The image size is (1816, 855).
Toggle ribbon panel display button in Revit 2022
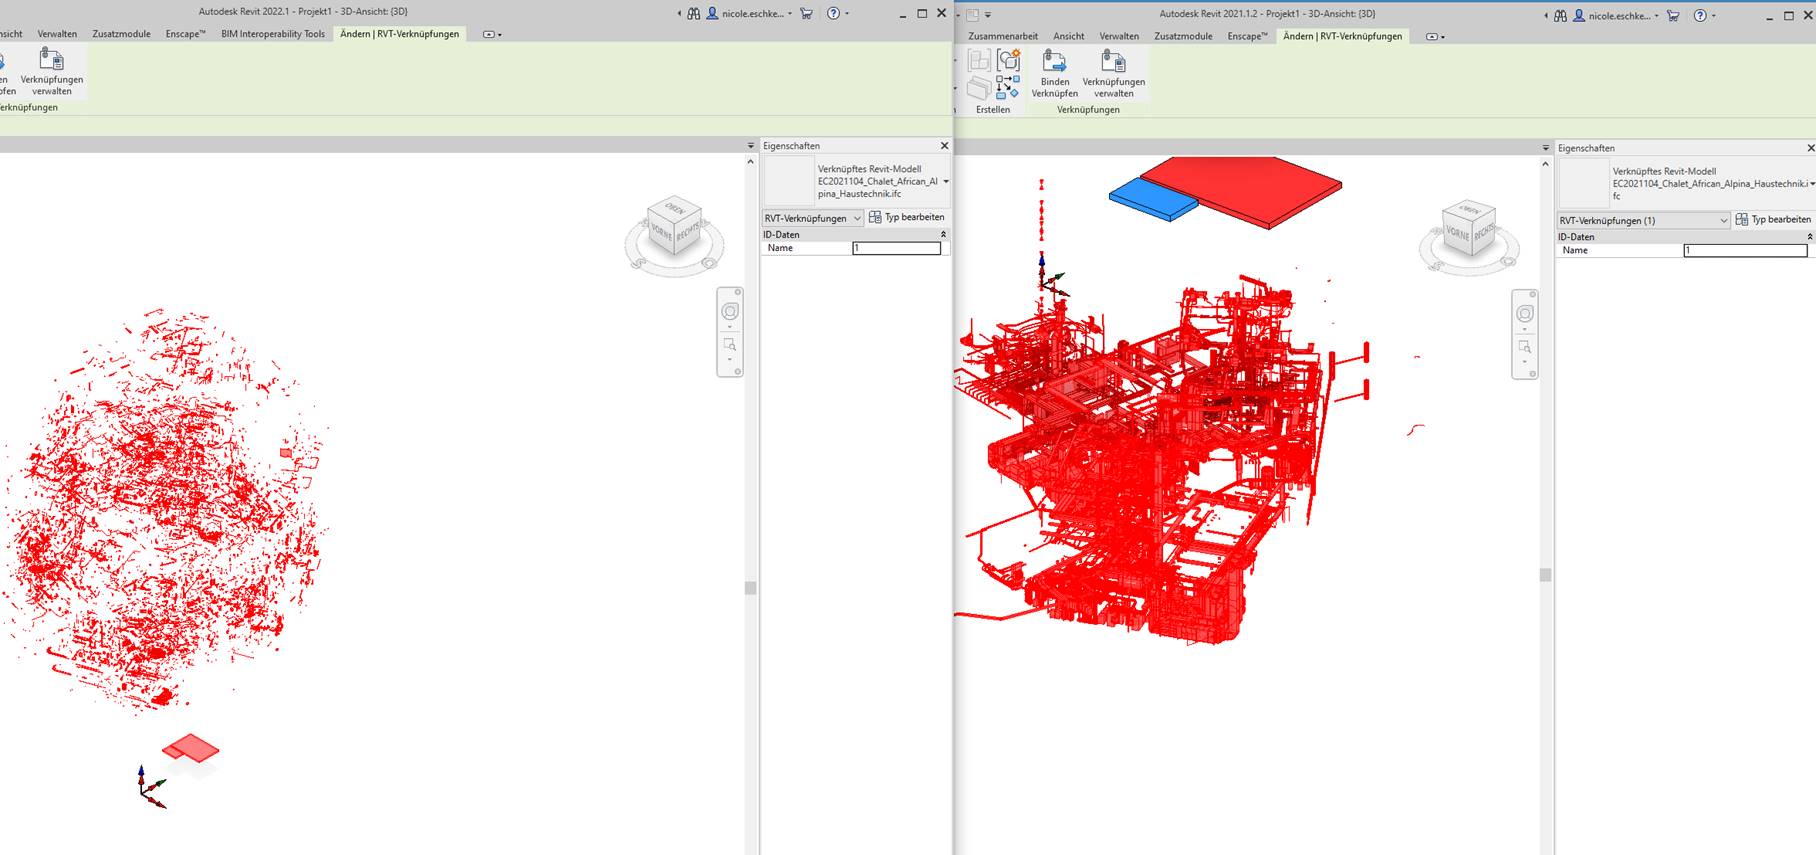click(x=489, y=34)
